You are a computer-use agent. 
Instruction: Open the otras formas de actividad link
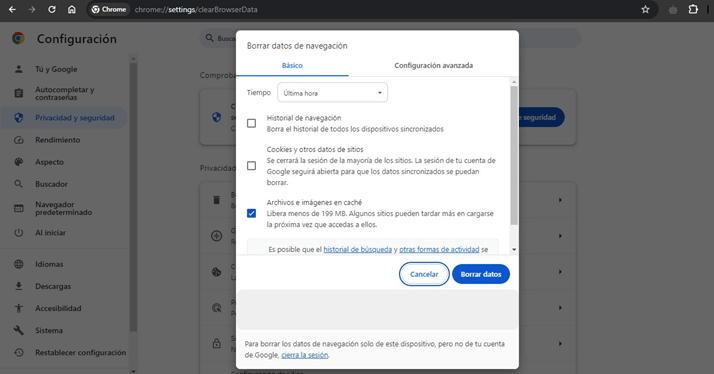439,249
